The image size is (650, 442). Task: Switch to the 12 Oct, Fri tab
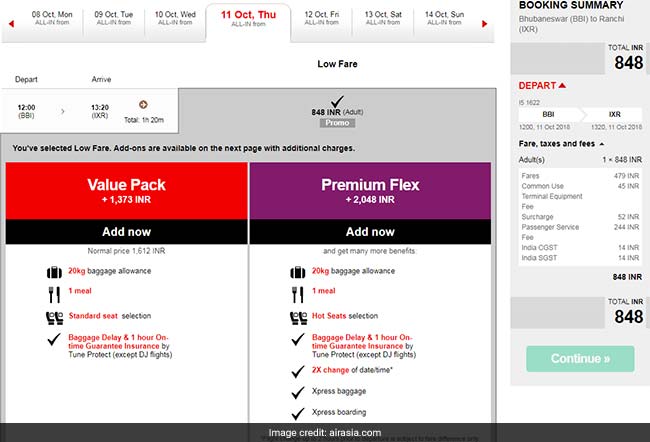tap(322, 21)
